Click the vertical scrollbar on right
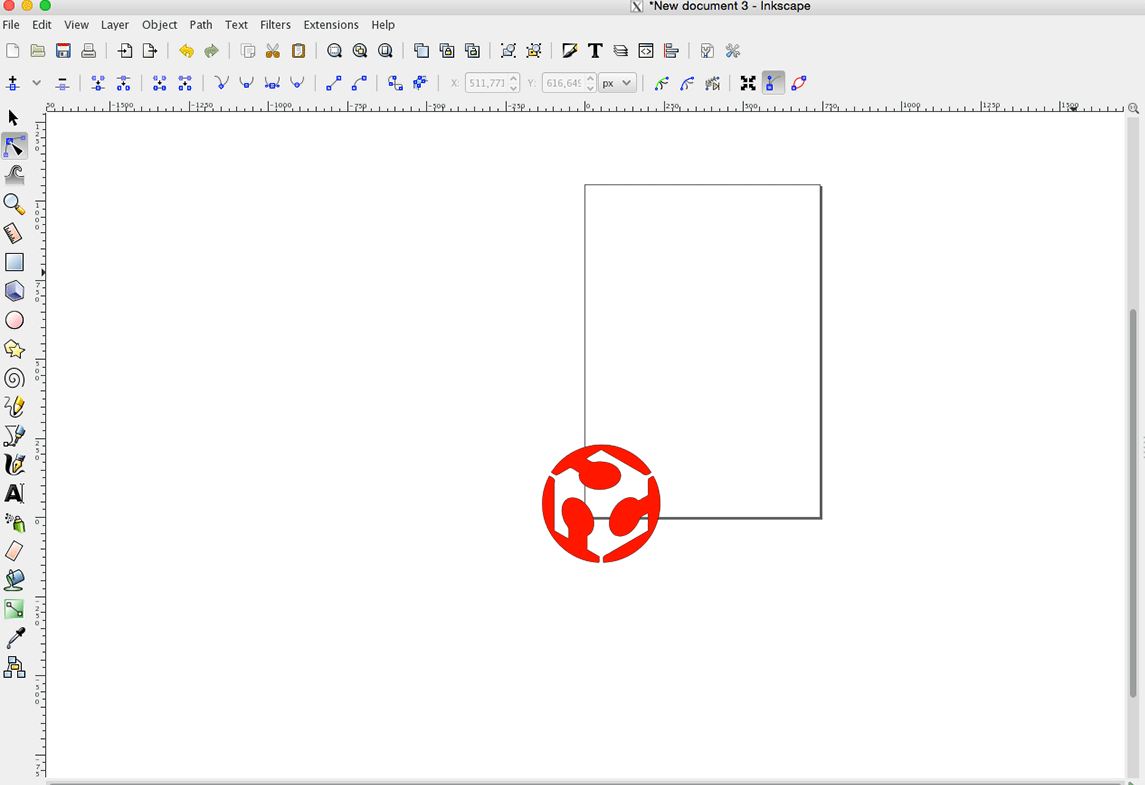This screenshot has width=1145, height=785. coord(1133,502)
